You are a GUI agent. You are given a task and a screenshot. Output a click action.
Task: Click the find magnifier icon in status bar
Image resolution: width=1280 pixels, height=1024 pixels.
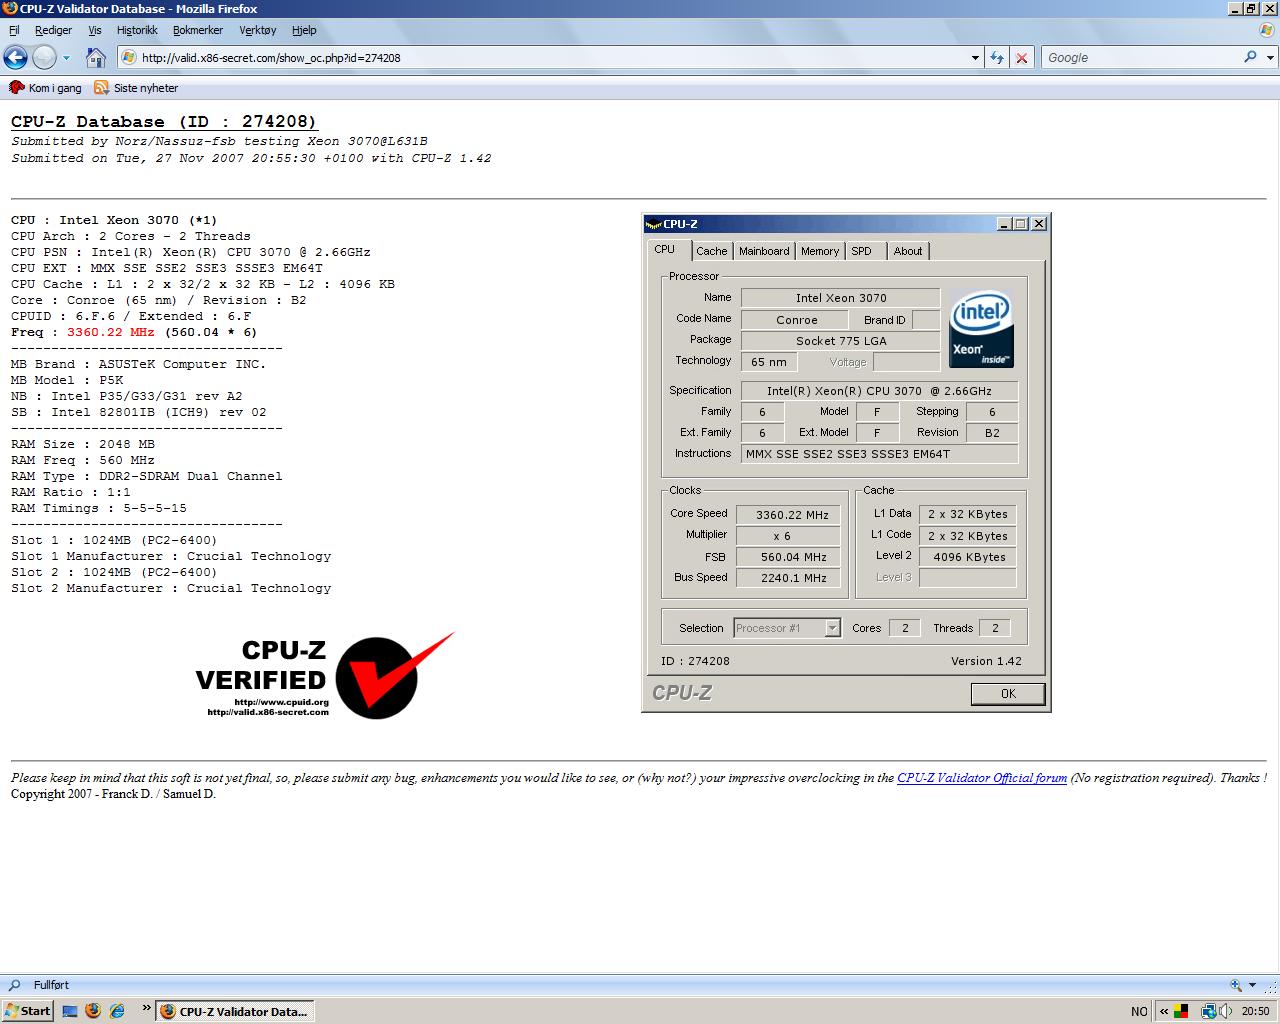(13, 985)
